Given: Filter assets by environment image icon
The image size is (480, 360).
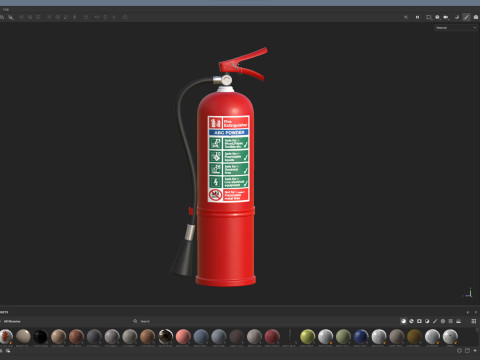Looking at the screenshot, I should (459, 321).
